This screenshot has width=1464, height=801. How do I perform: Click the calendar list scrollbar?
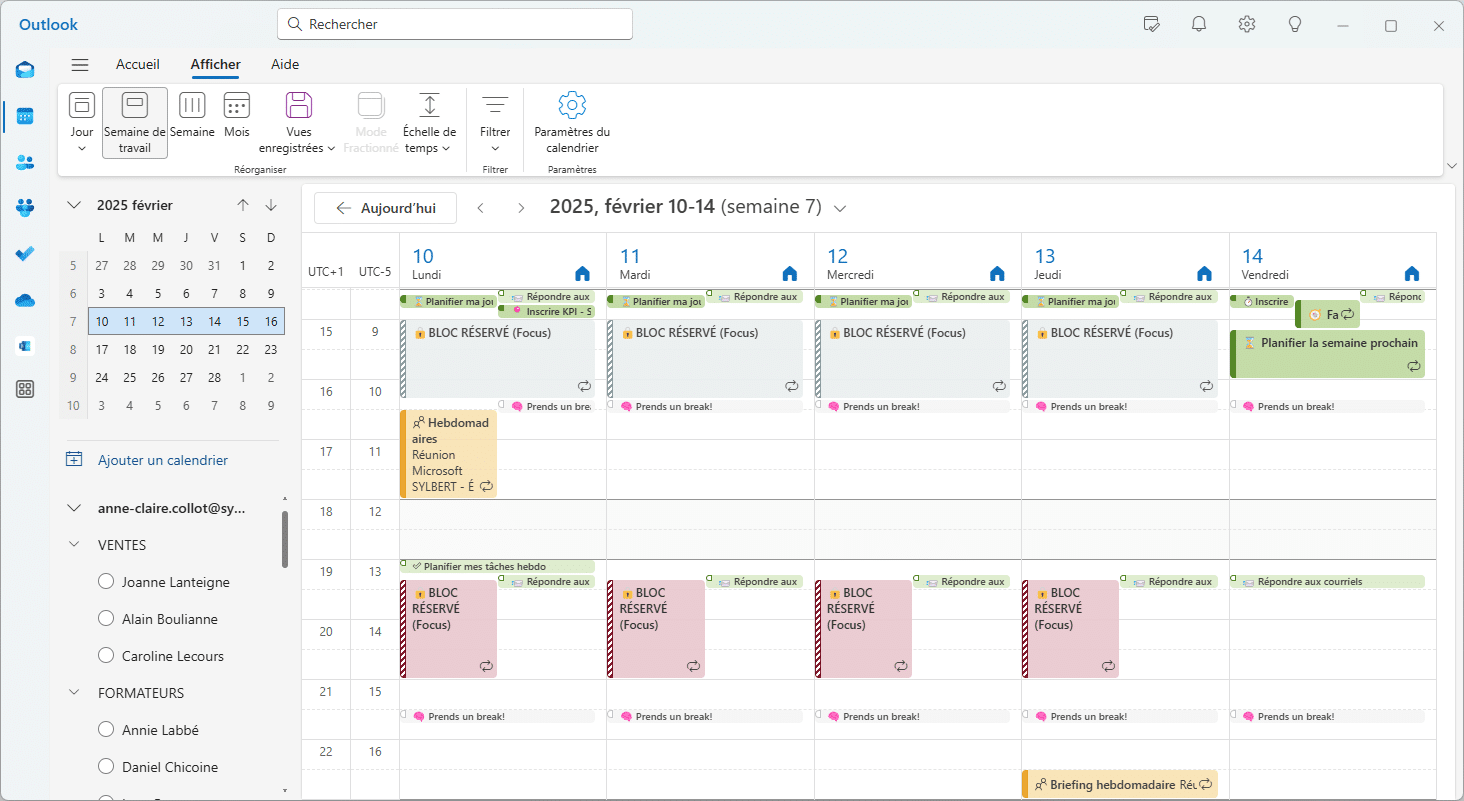[285, 540]
